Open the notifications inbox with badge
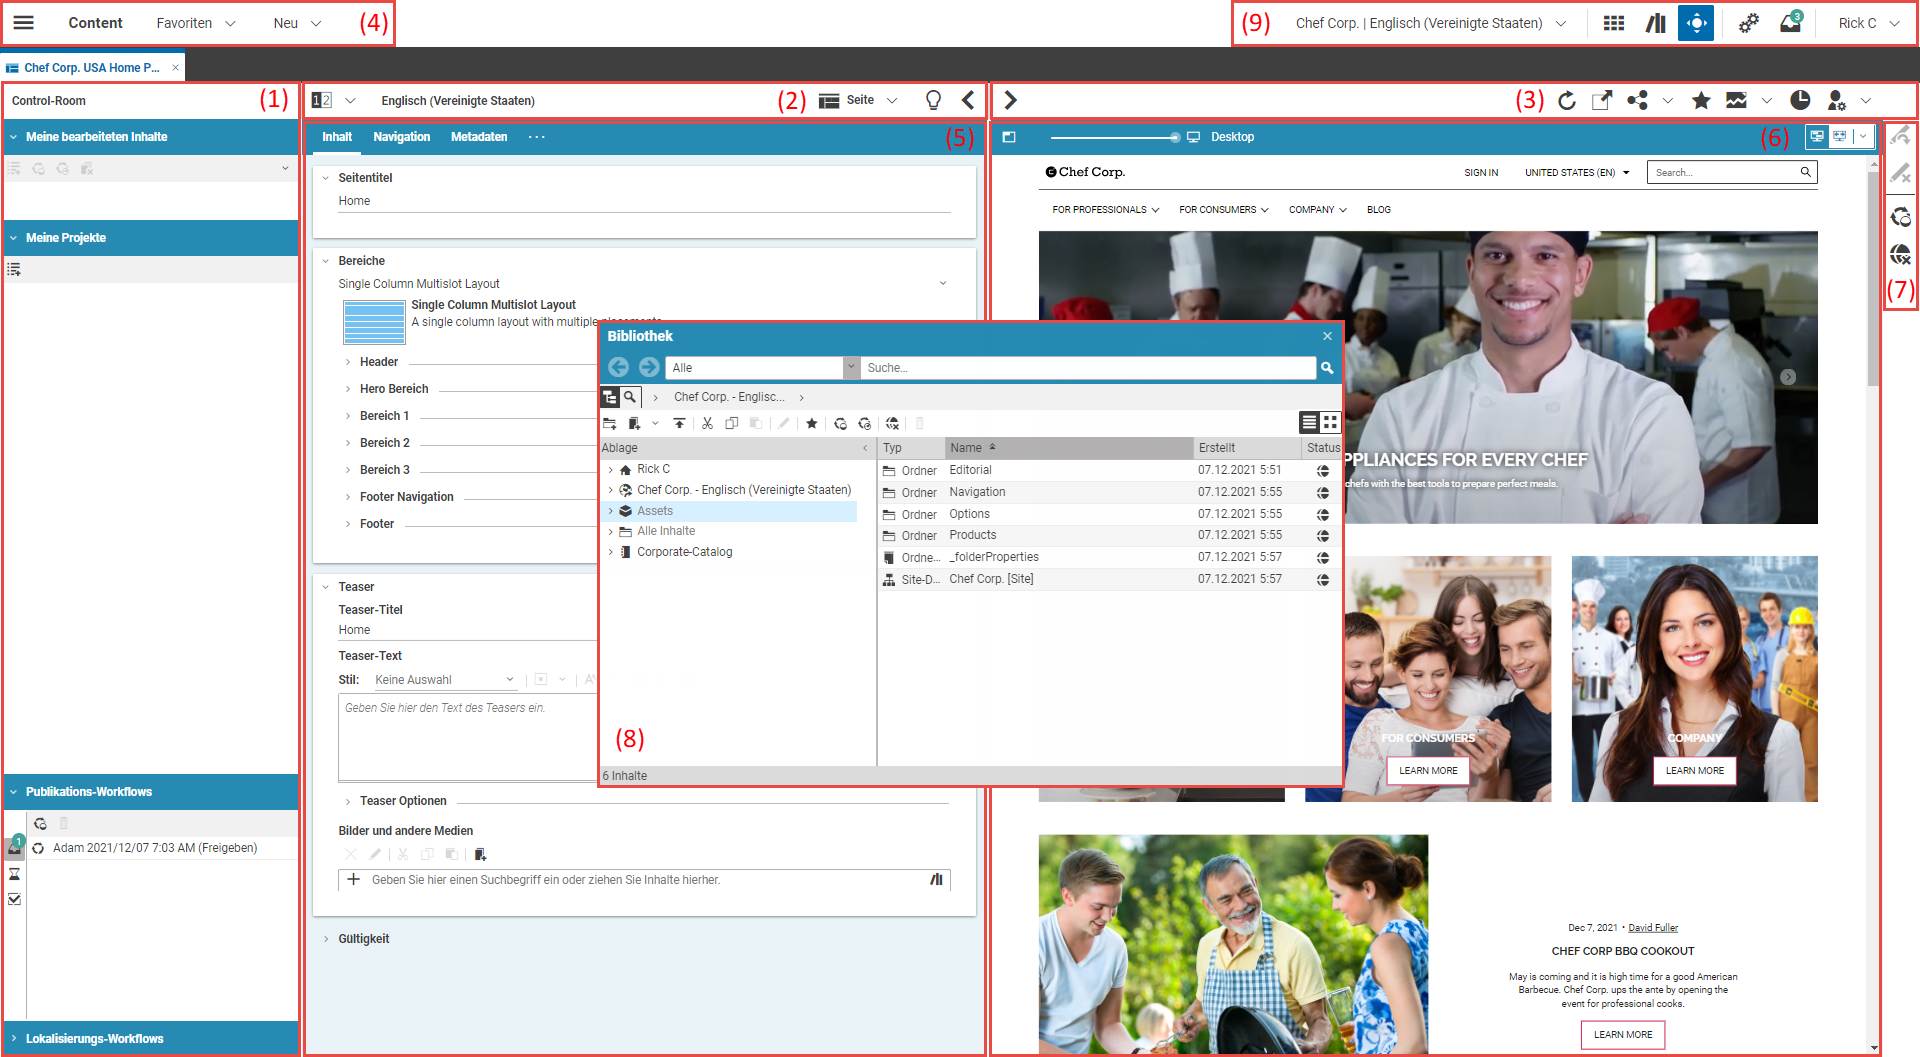The image size is (1920, 1057). (1790, 23)
